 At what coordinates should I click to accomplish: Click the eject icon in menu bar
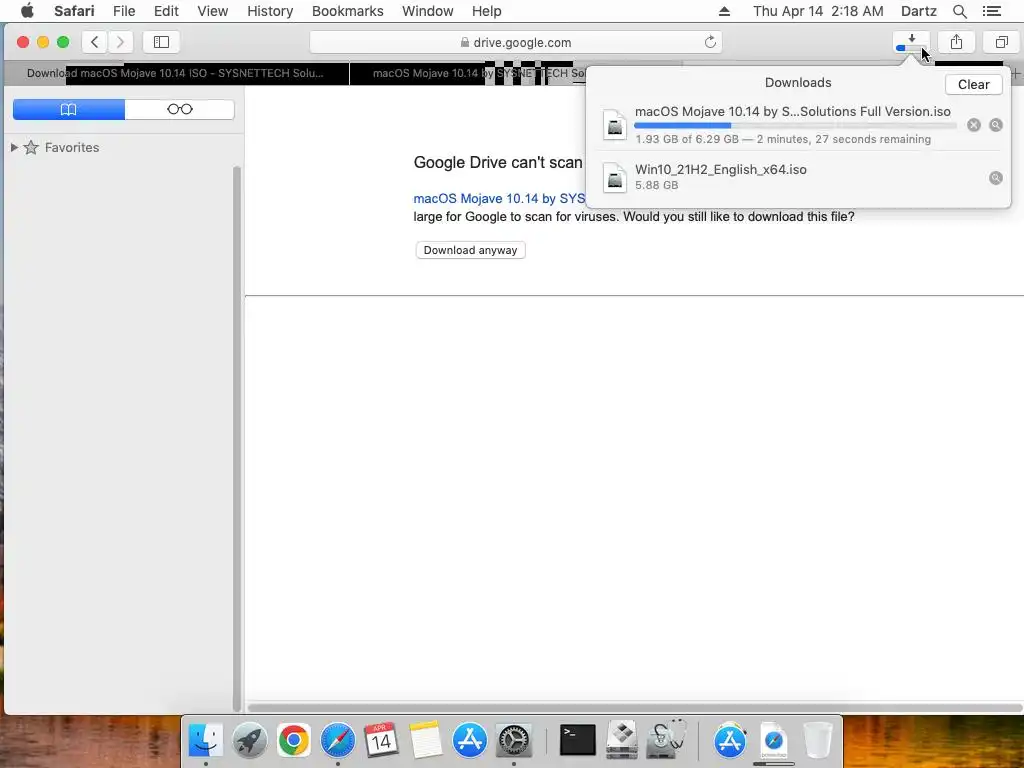[724, 11]
